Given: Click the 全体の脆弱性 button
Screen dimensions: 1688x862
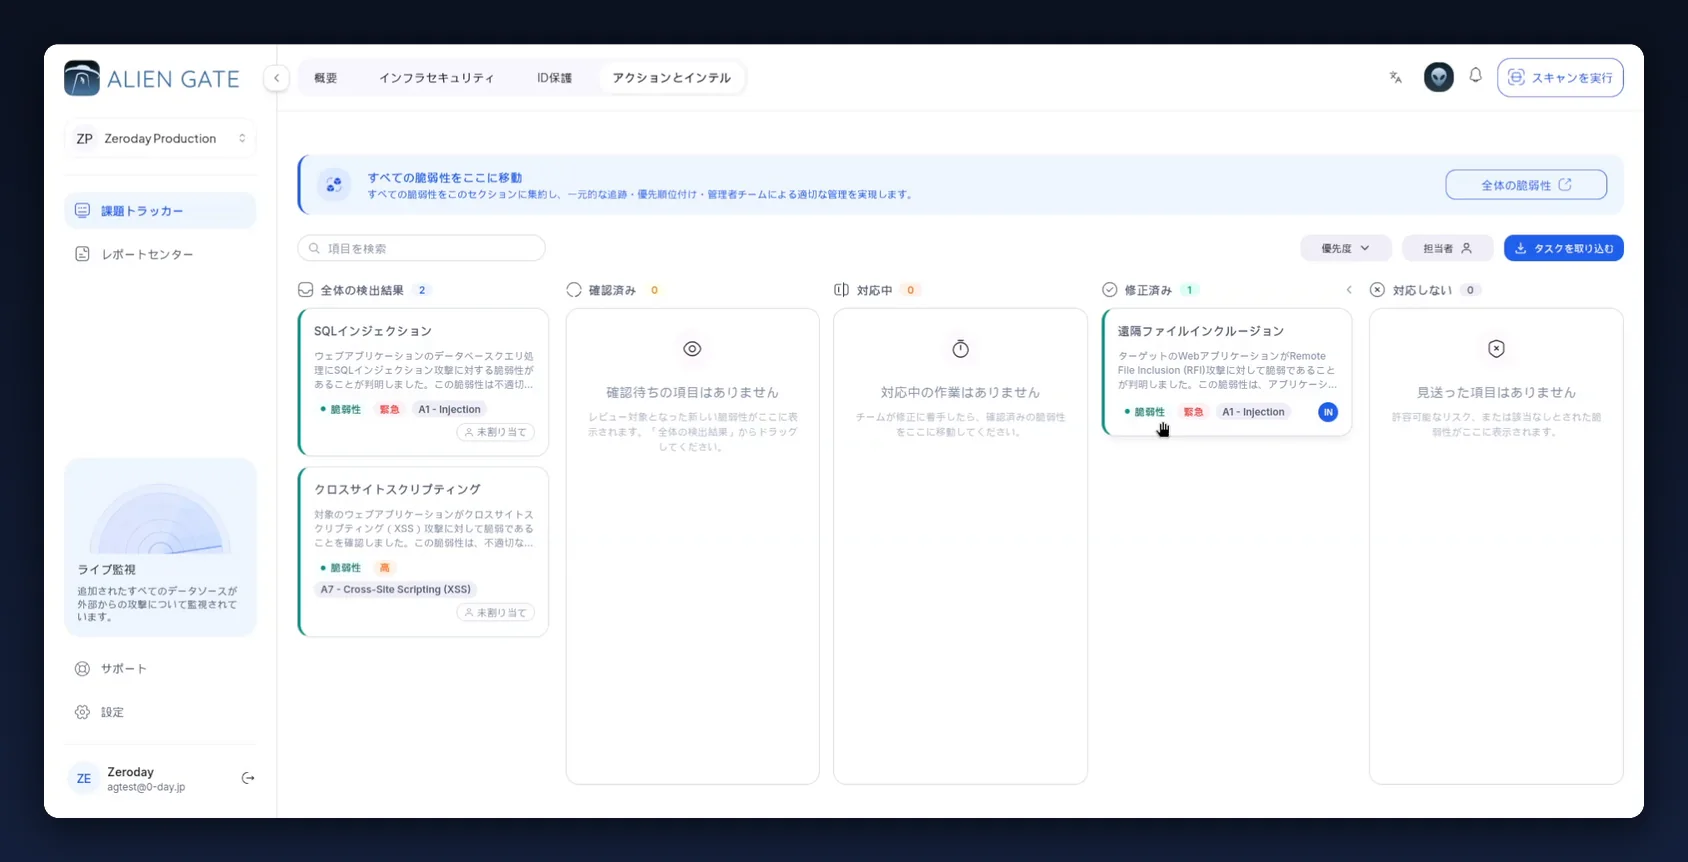Looking at the screenshot, I should pos(1526,185).
